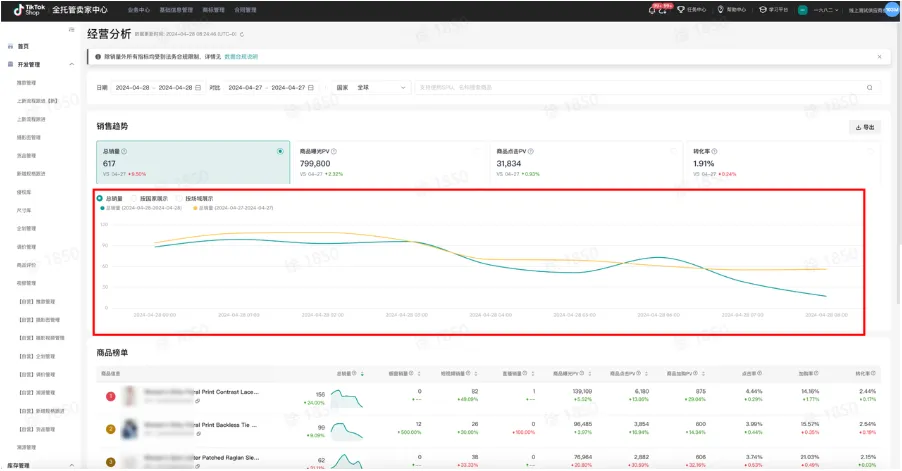Open Print Backless Tie product link
Screen dimensions: 902x471
point(200,425)
